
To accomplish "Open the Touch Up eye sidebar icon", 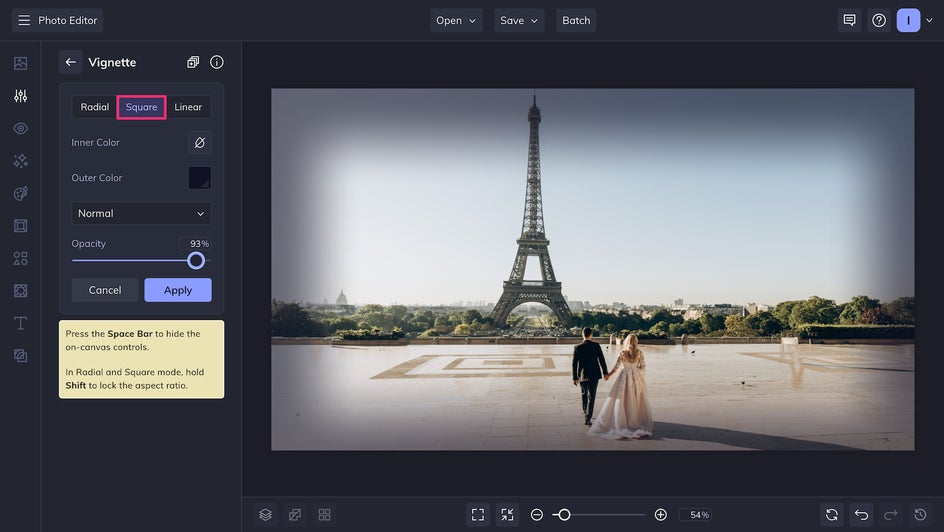I will pyautogui.click(x=20, y=128).
